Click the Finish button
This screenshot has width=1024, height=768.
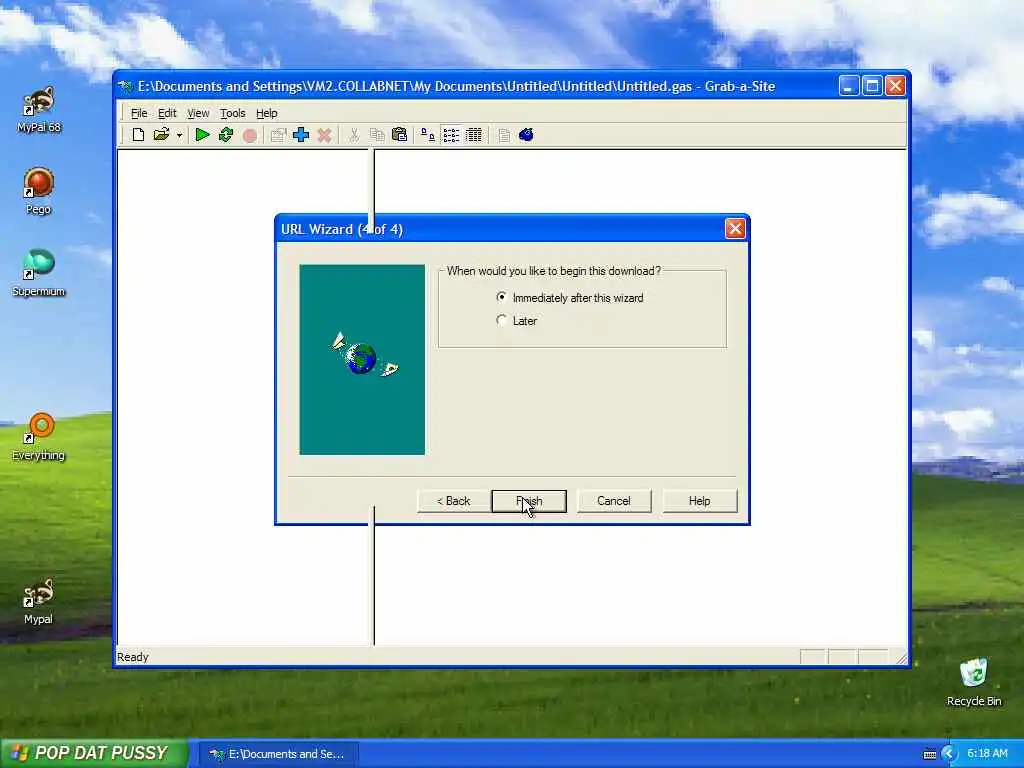coord(529,501)
